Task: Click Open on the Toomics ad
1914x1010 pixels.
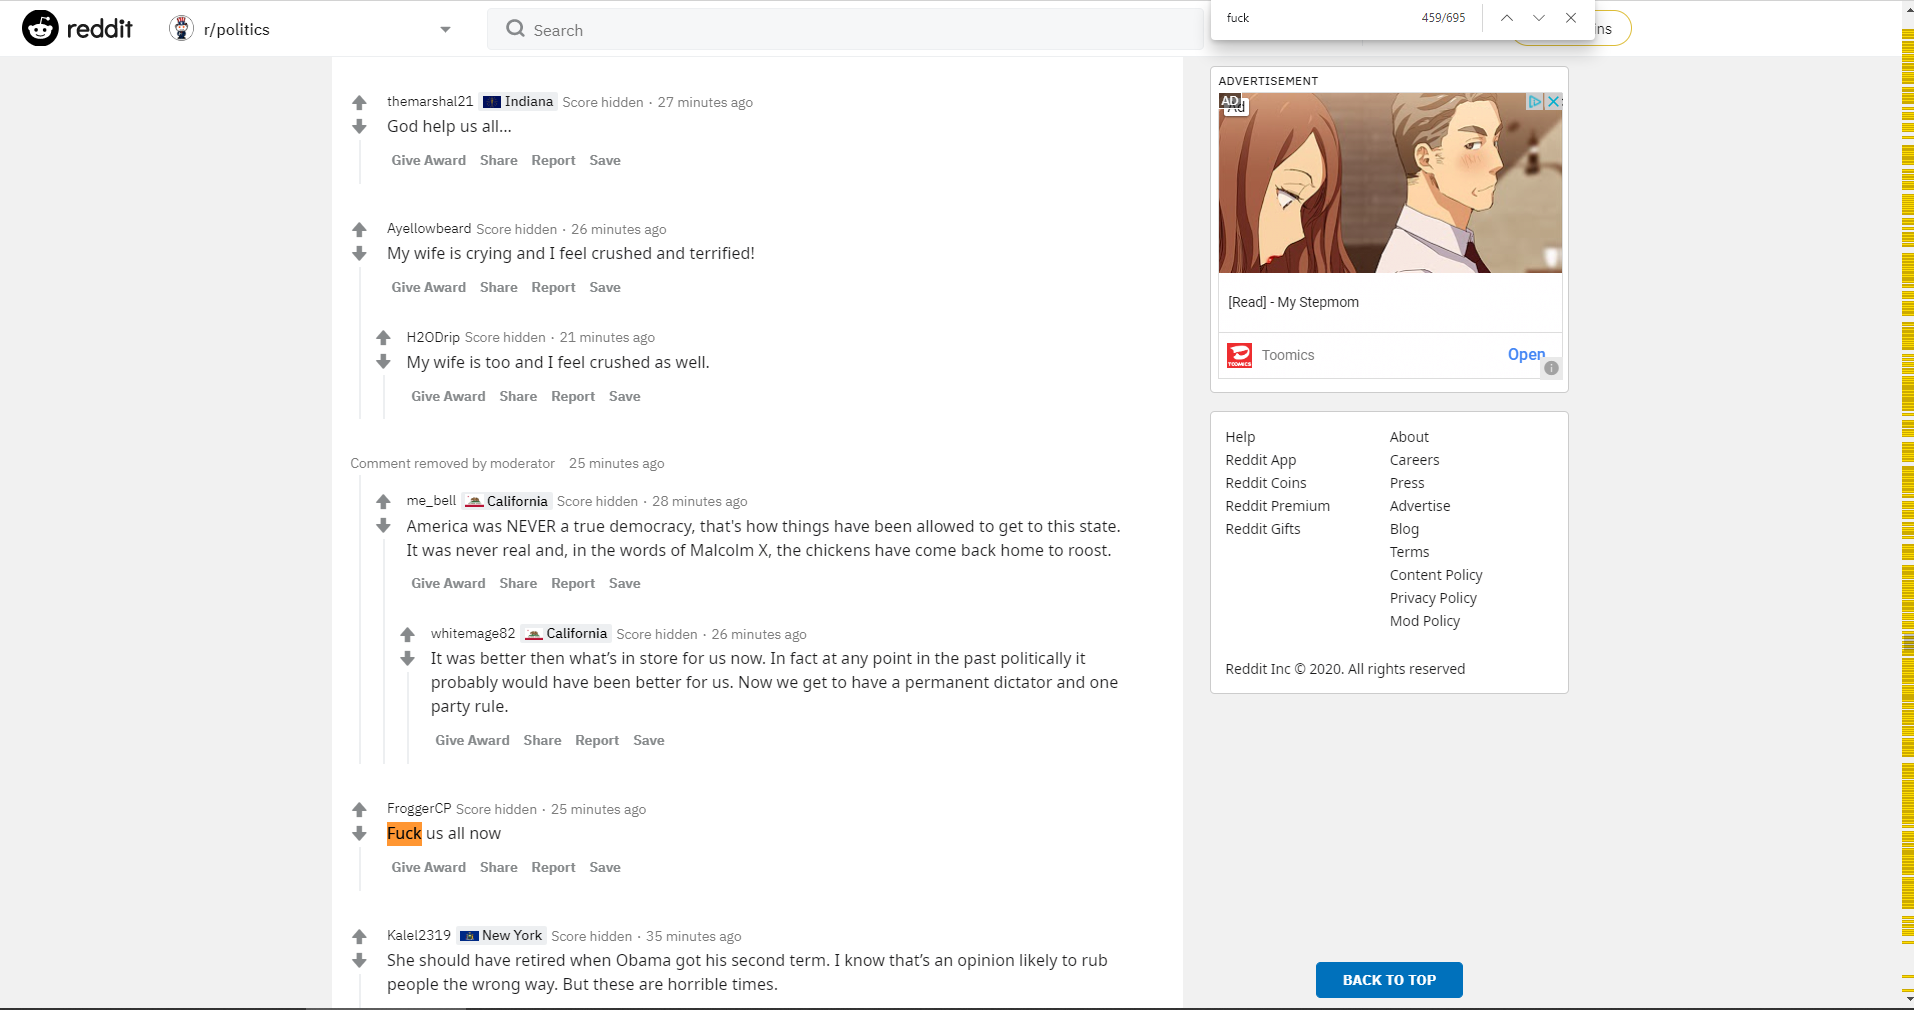Action: [1526, 354]
